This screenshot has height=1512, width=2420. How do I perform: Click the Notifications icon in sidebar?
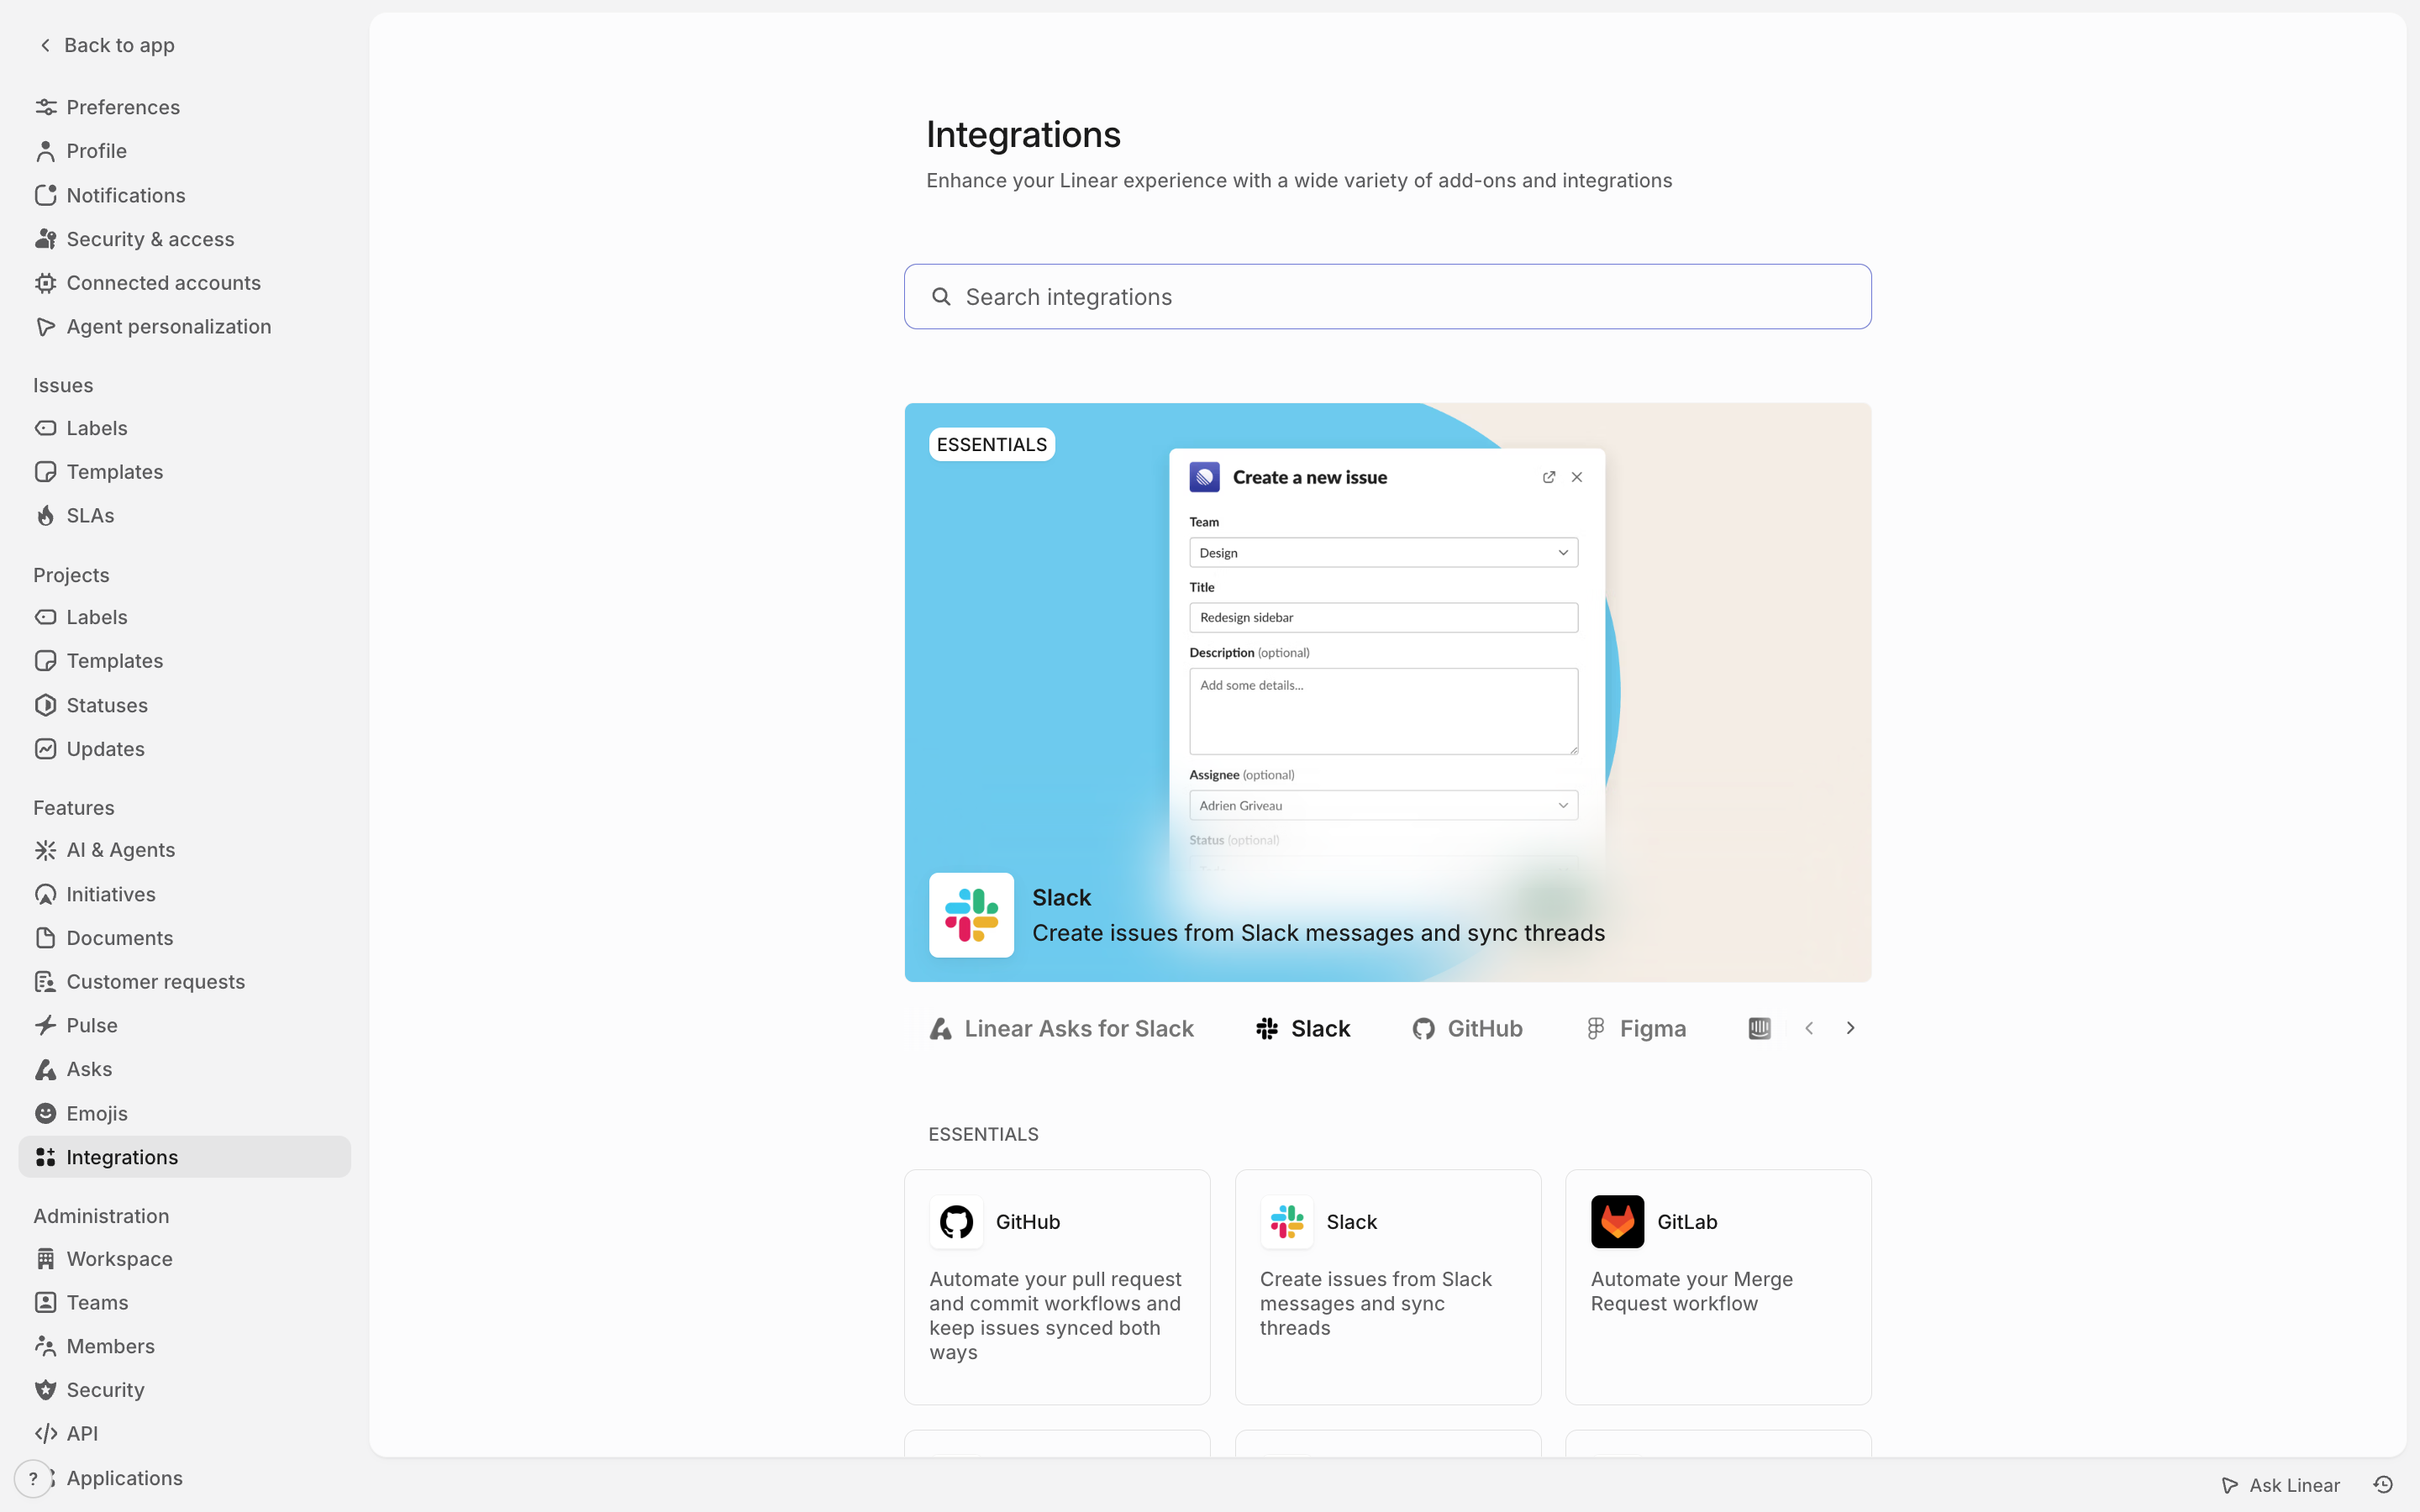(45, 195)
